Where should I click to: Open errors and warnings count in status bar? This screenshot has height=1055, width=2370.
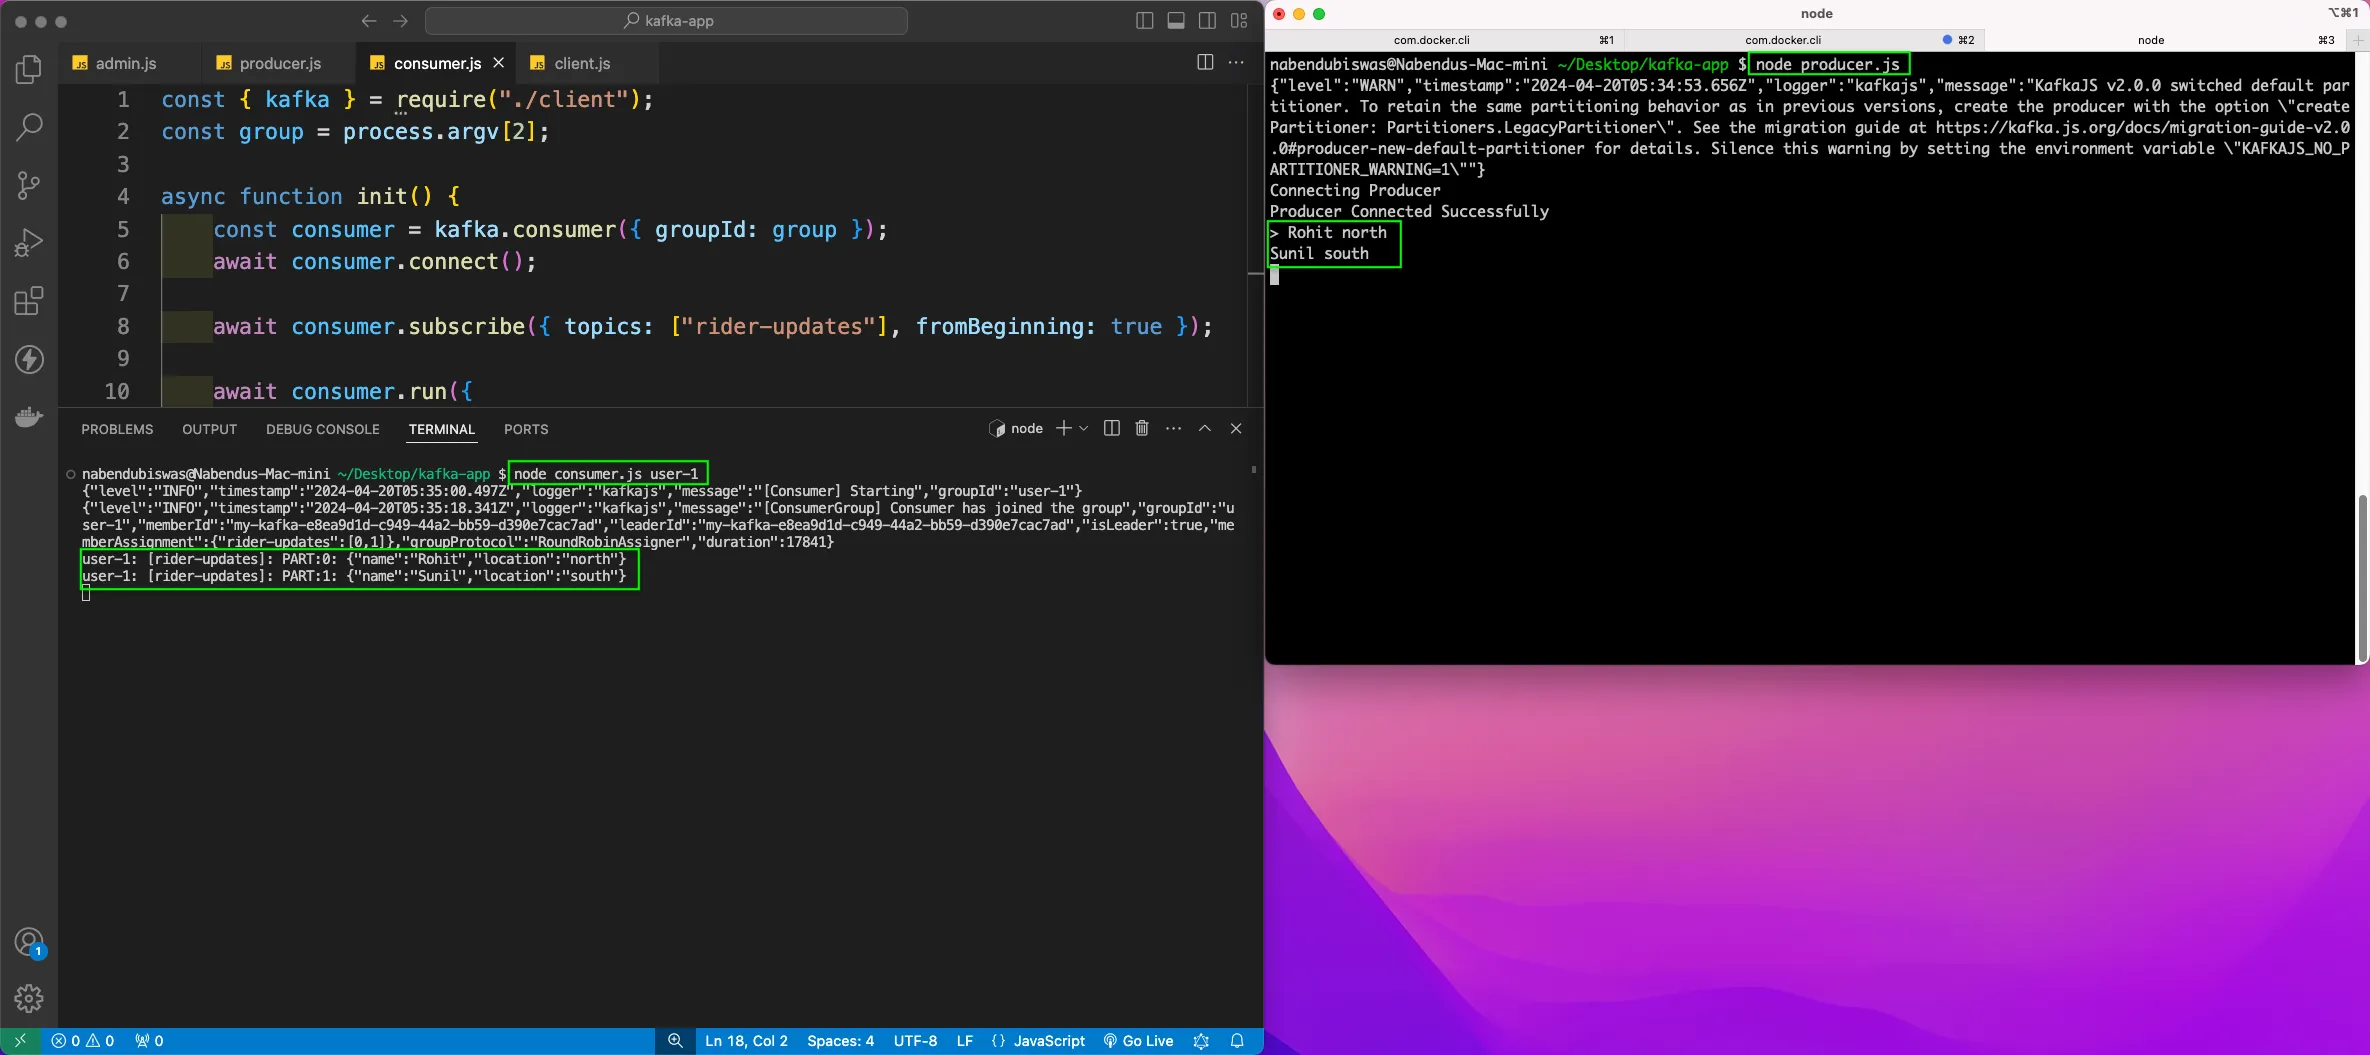pyautogui.click(x=83, y=1041)
